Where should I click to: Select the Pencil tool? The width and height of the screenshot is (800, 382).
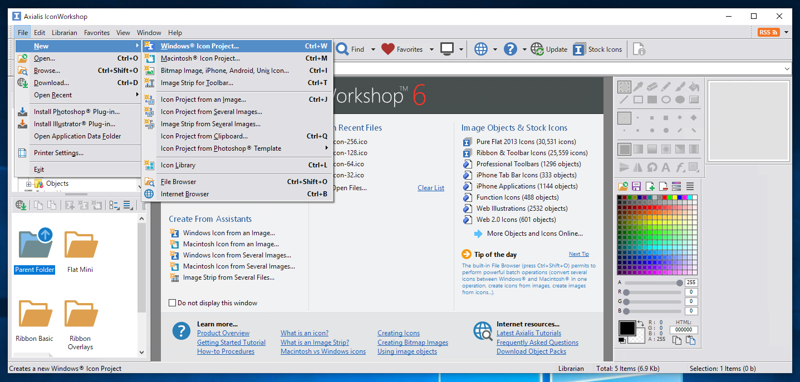(x=666, y=87)
